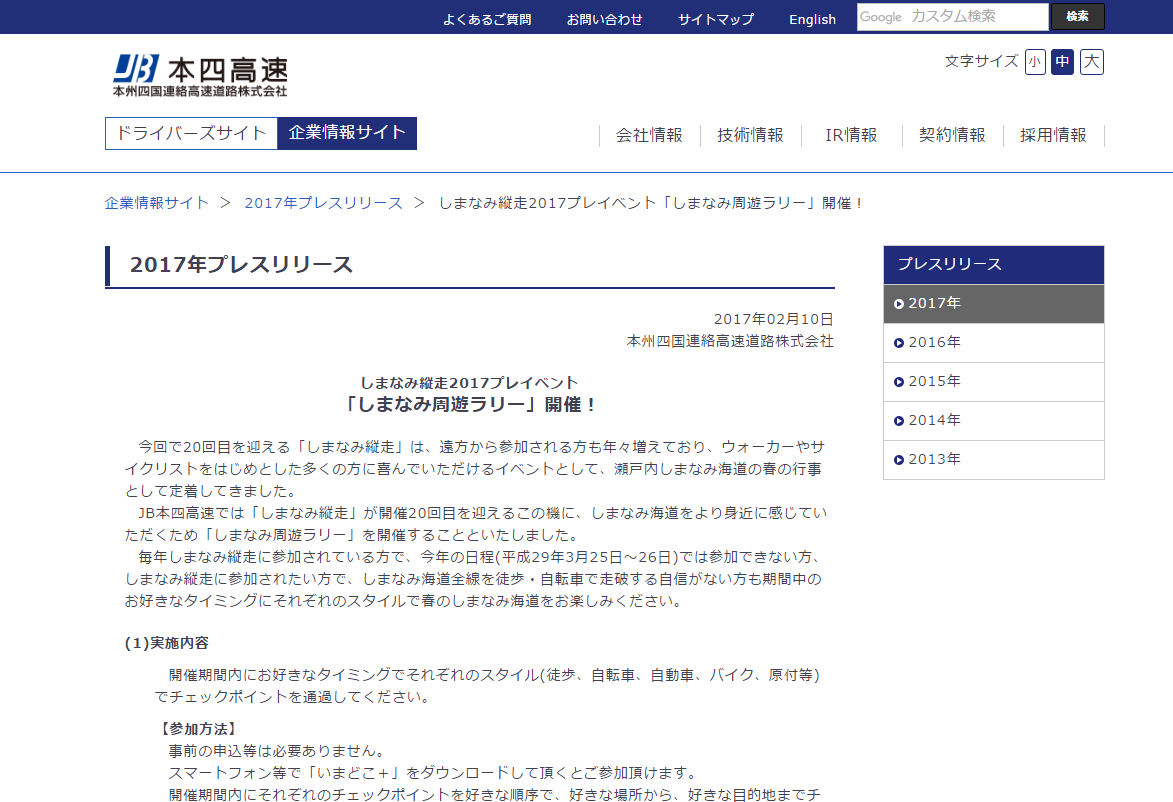Click the arrow icon beside 2015年
This screenshot has height=802, width=1173.
click(x=899, y=382)
